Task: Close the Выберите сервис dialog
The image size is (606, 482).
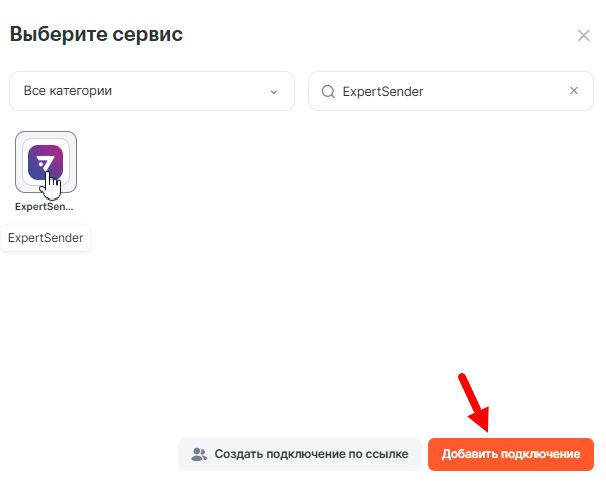Action: [x=584, y=36]
